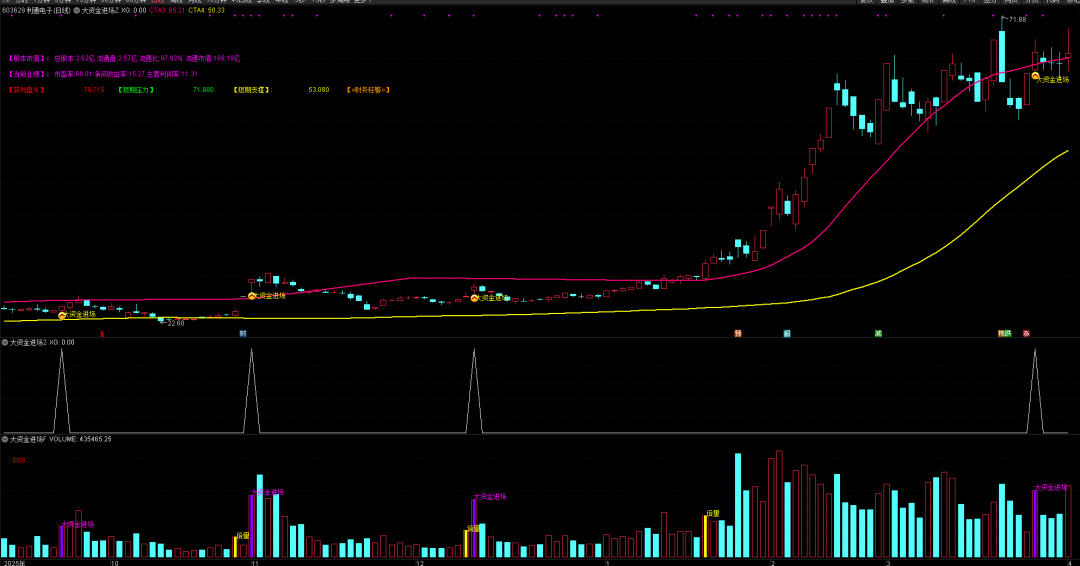
Task: Click the blue 财 event marker near November
Action: tap(242, 333)
